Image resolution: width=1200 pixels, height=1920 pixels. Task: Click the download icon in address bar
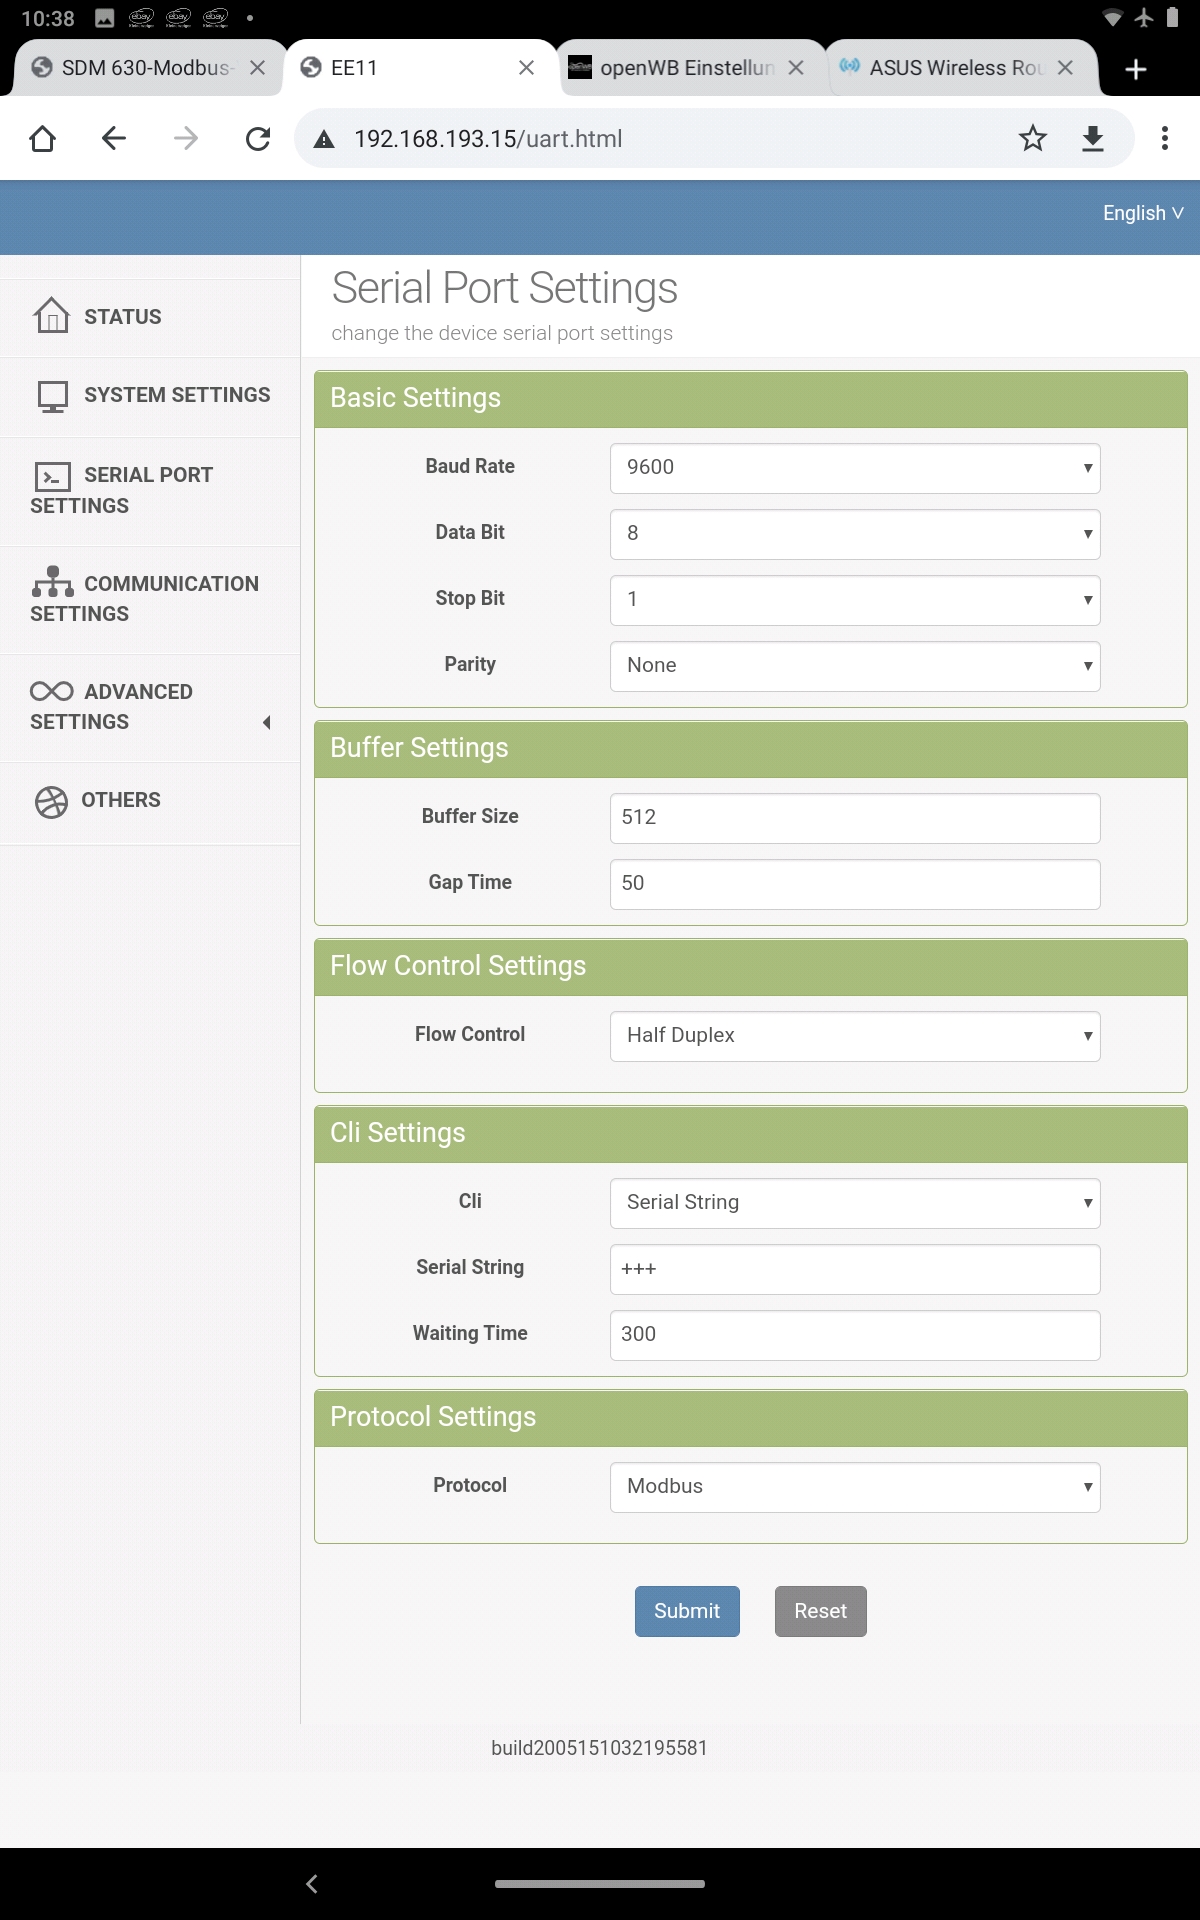(x=1093, y=138)
